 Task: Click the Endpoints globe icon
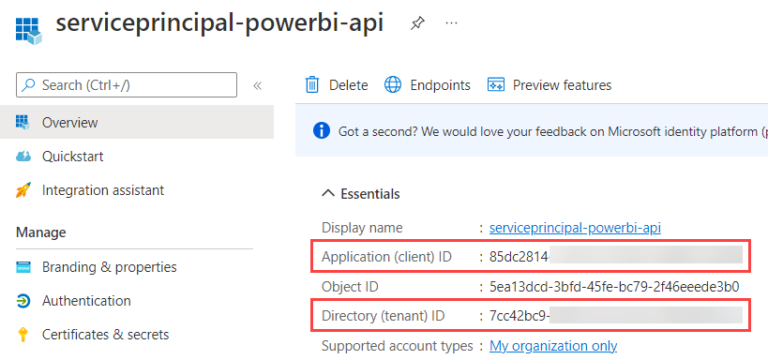393,85
